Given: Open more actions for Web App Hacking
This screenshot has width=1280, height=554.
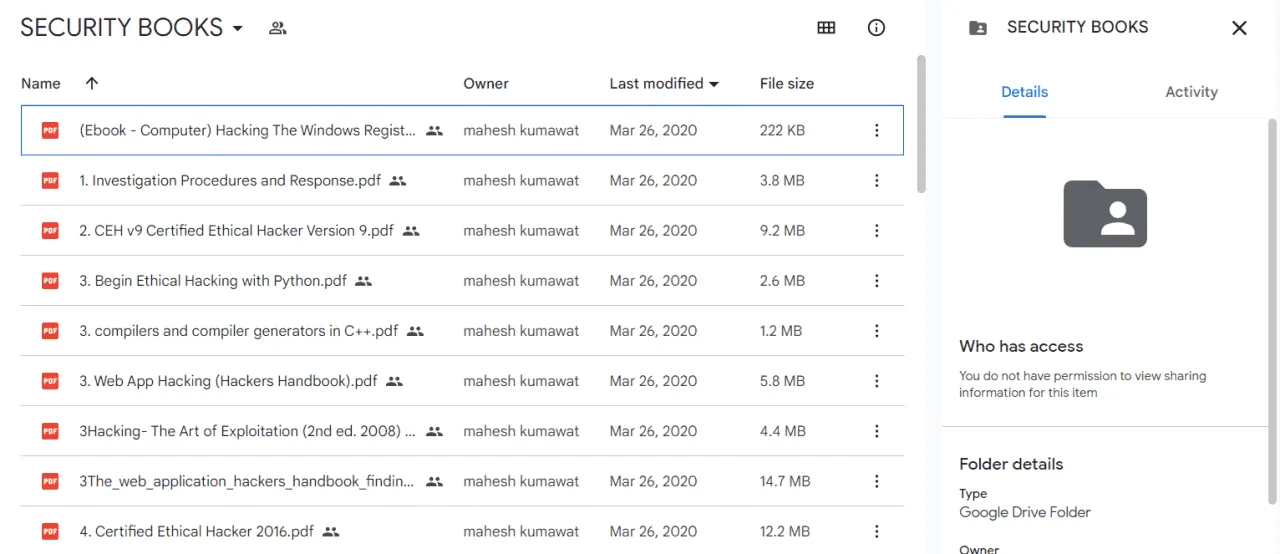Looking at the screenshot, I should click(876, 381).
